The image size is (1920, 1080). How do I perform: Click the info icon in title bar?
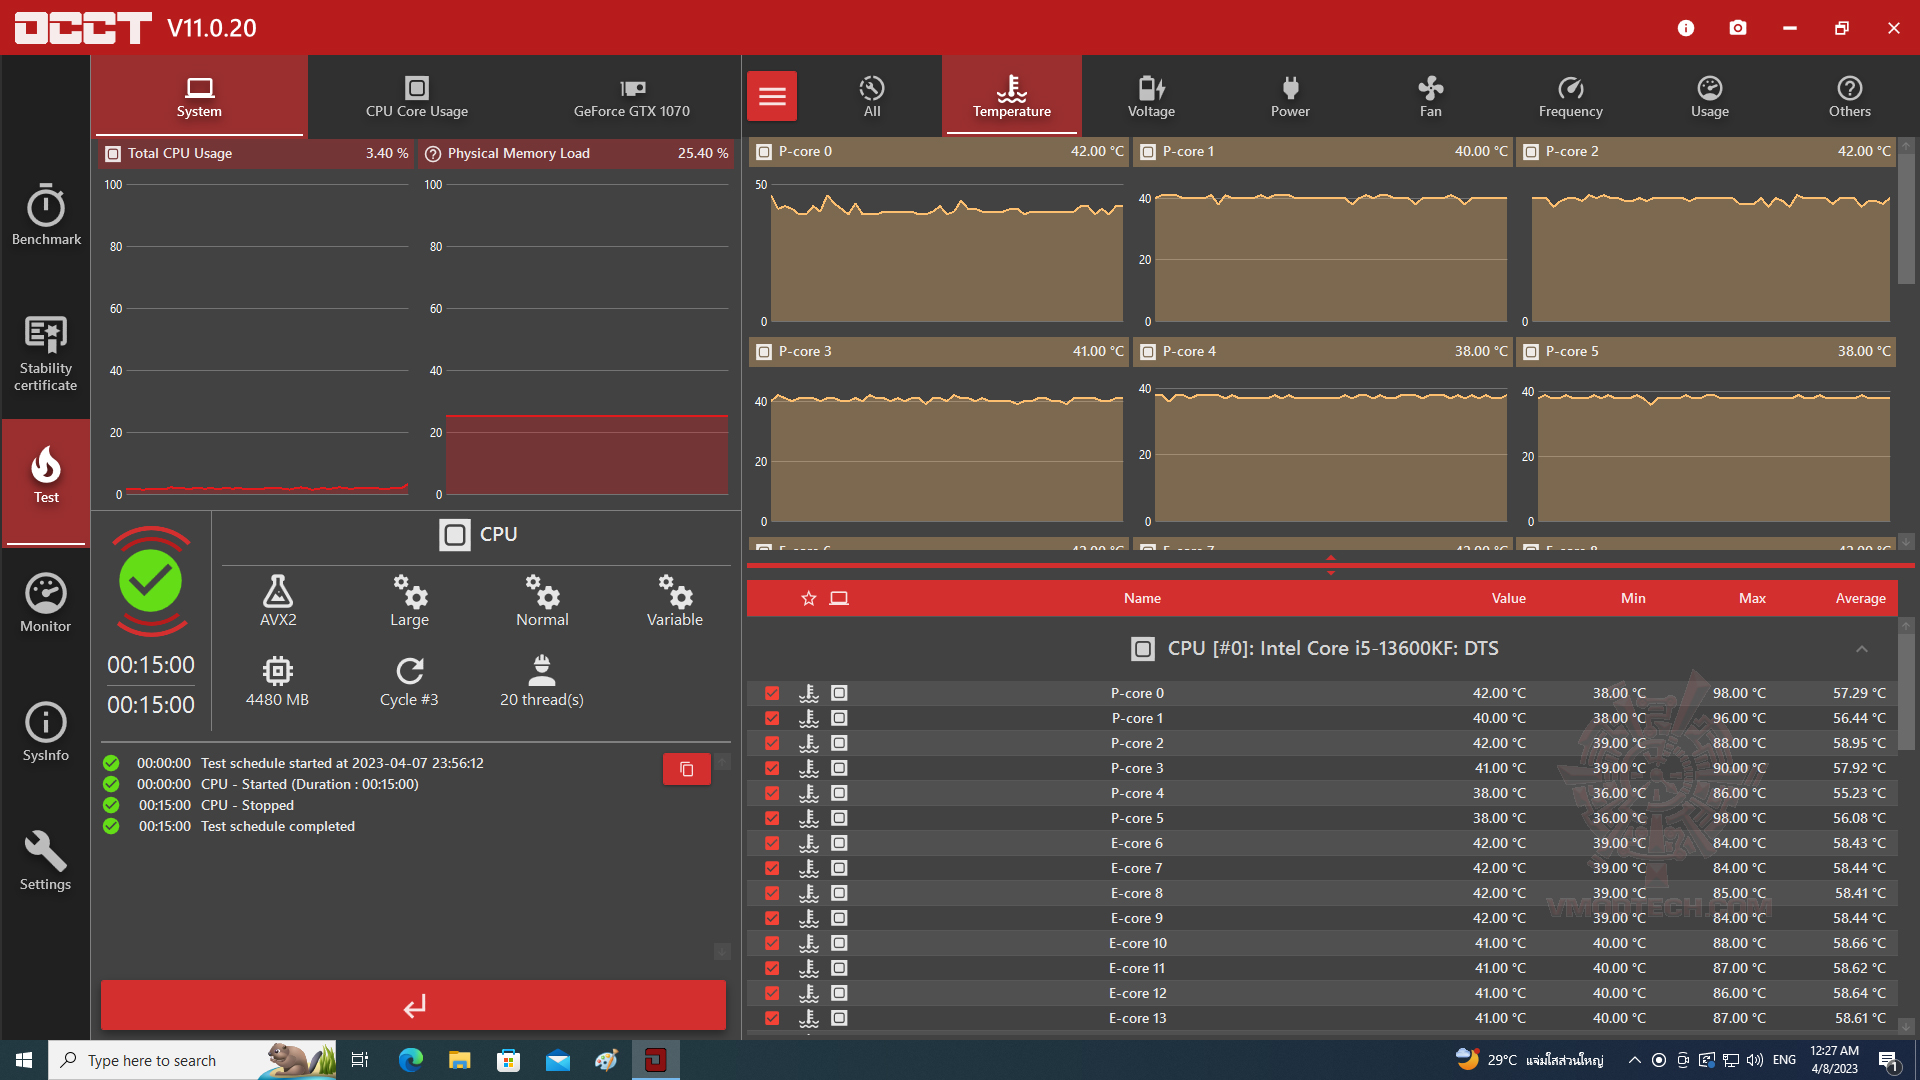(1686, 28)
